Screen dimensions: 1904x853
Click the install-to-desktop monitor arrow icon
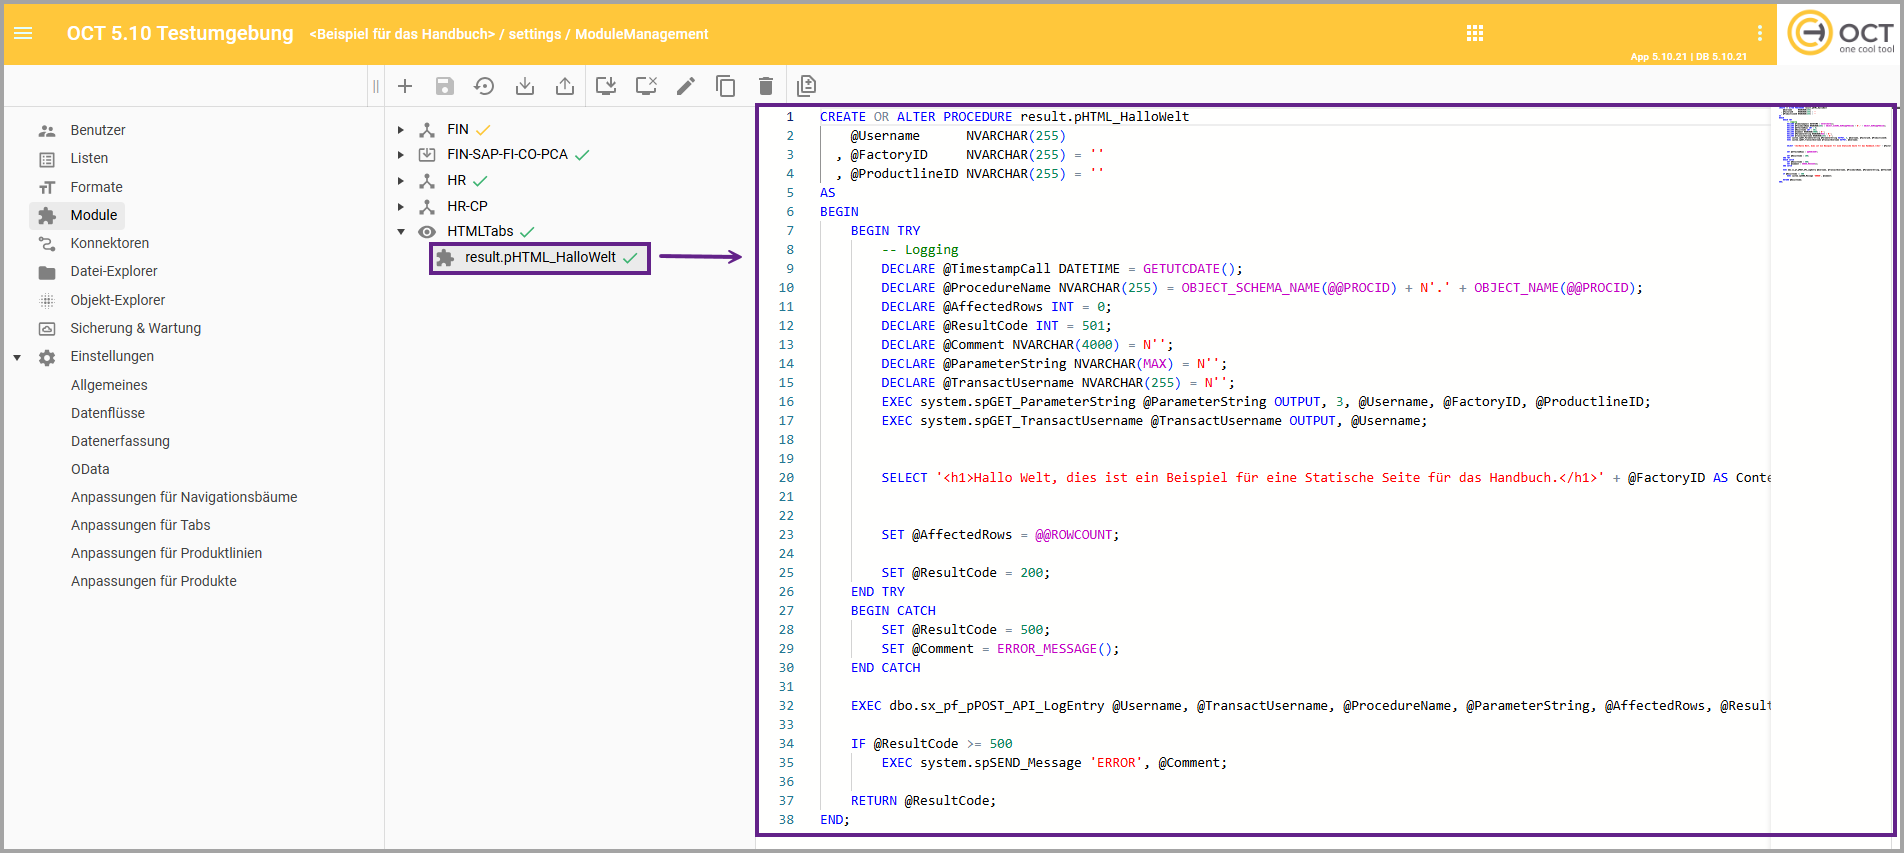point(605,86)
